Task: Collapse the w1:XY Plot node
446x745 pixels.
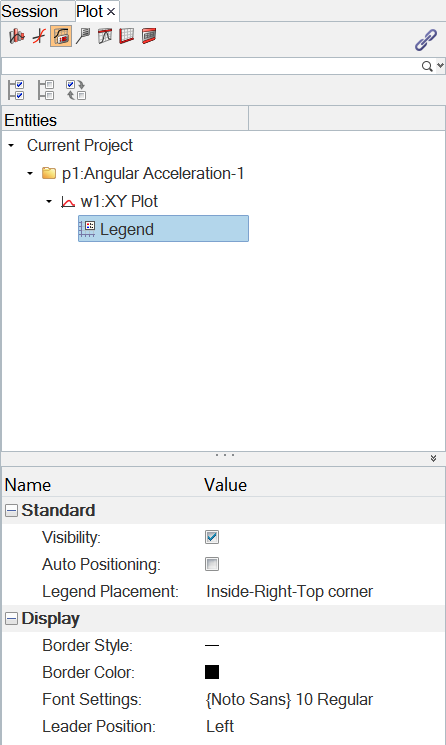Action: pyautogui.click(x=49, y=201)
